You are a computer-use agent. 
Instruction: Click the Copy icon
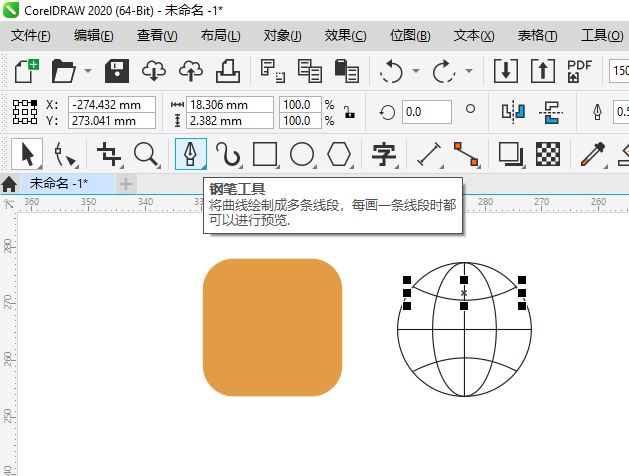310,71
